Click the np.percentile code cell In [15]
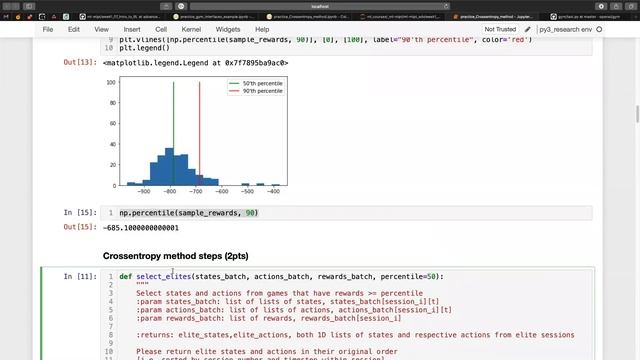The height and width of the screenshot is (360, 640). [346, 213]
